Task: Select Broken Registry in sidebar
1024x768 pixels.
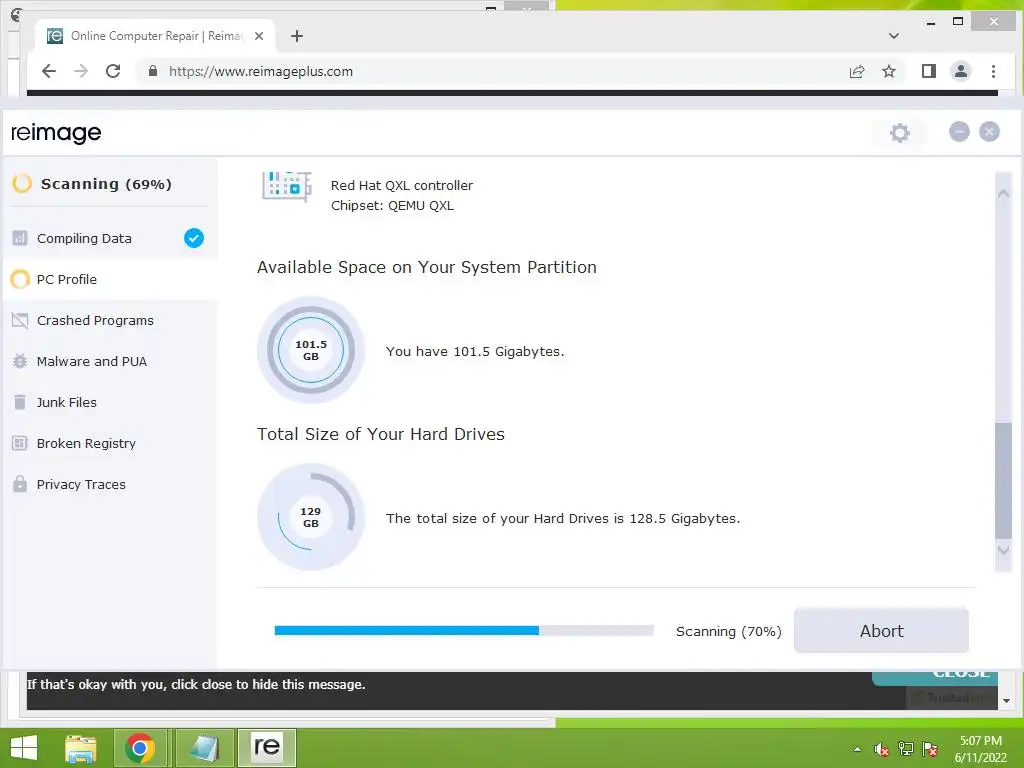Action: tap(109, 443)
